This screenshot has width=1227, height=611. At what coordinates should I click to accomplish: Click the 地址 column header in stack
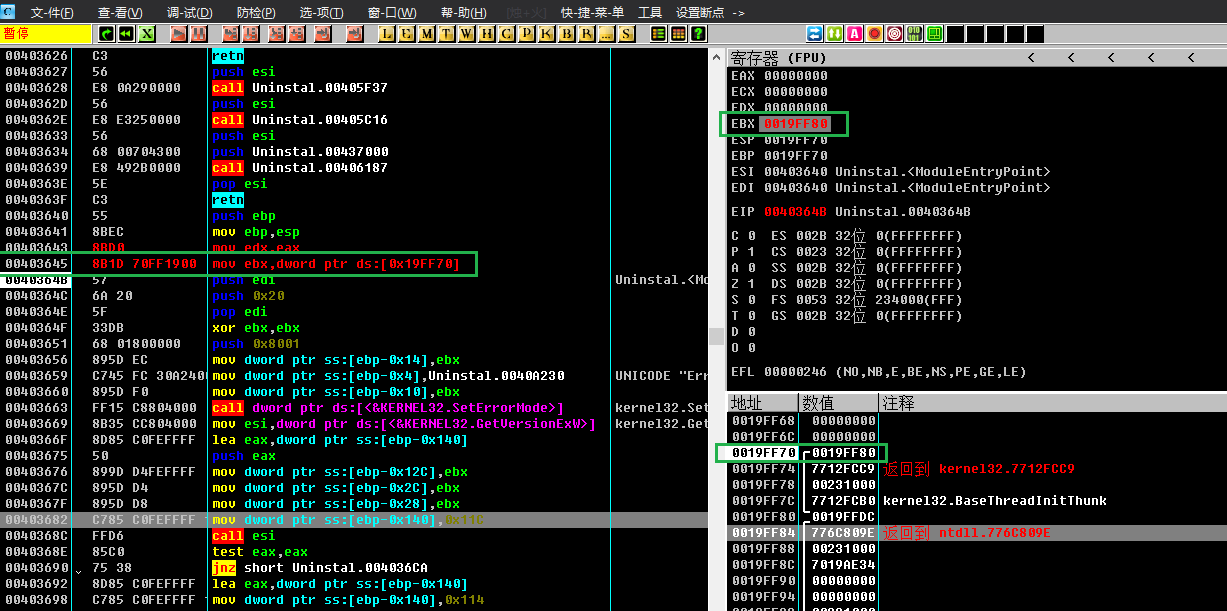point(746,403)
